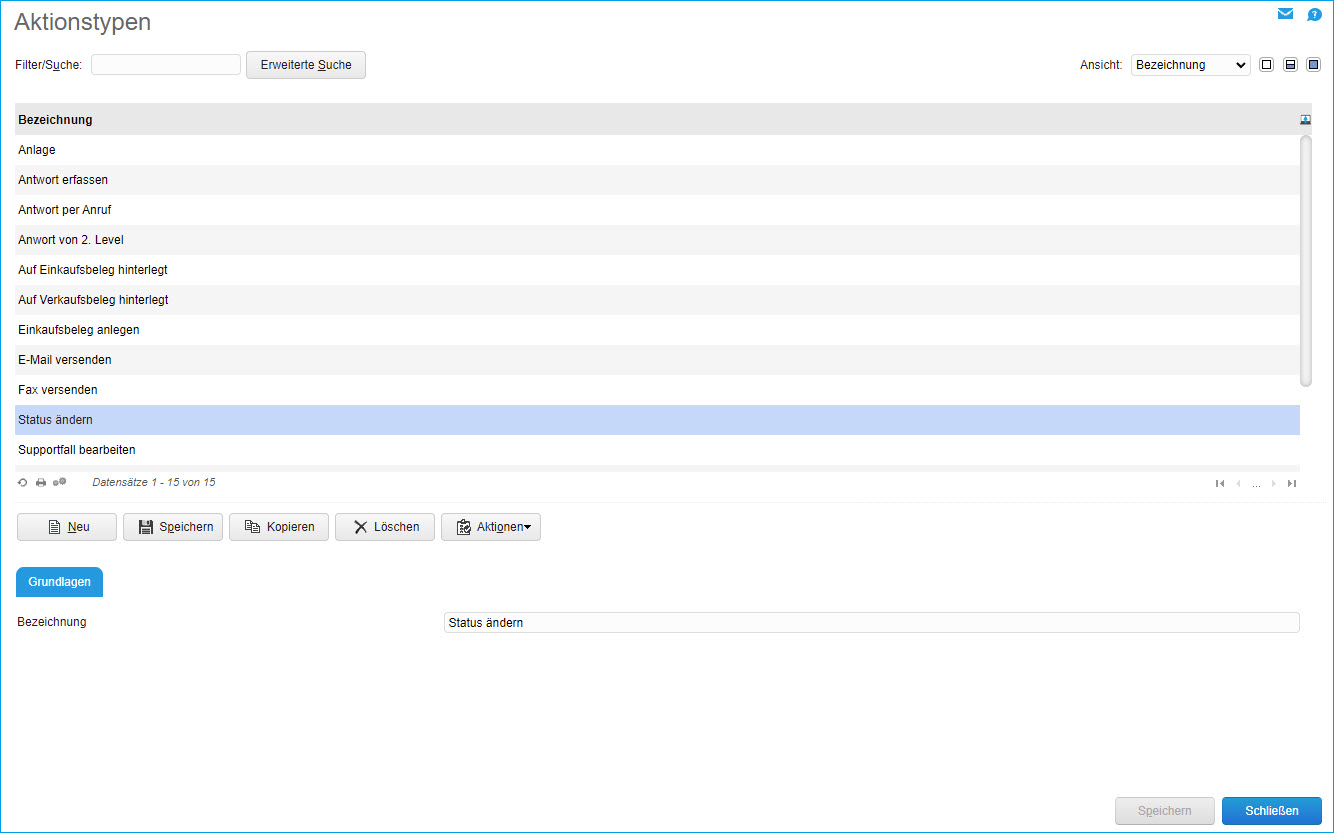
Task: Go to the previous page of records
Action: [x=1238, y=483]
